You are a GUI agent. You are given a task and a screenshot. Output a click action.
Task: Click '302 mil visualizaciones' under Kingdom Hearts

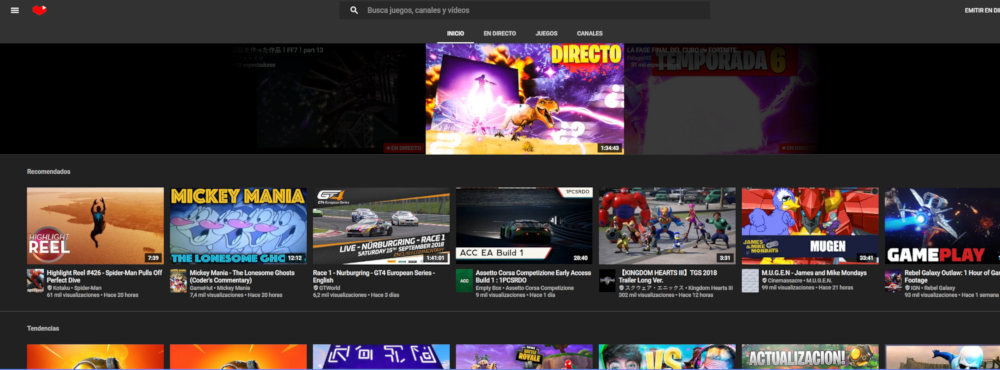click(x=647, y=295)
